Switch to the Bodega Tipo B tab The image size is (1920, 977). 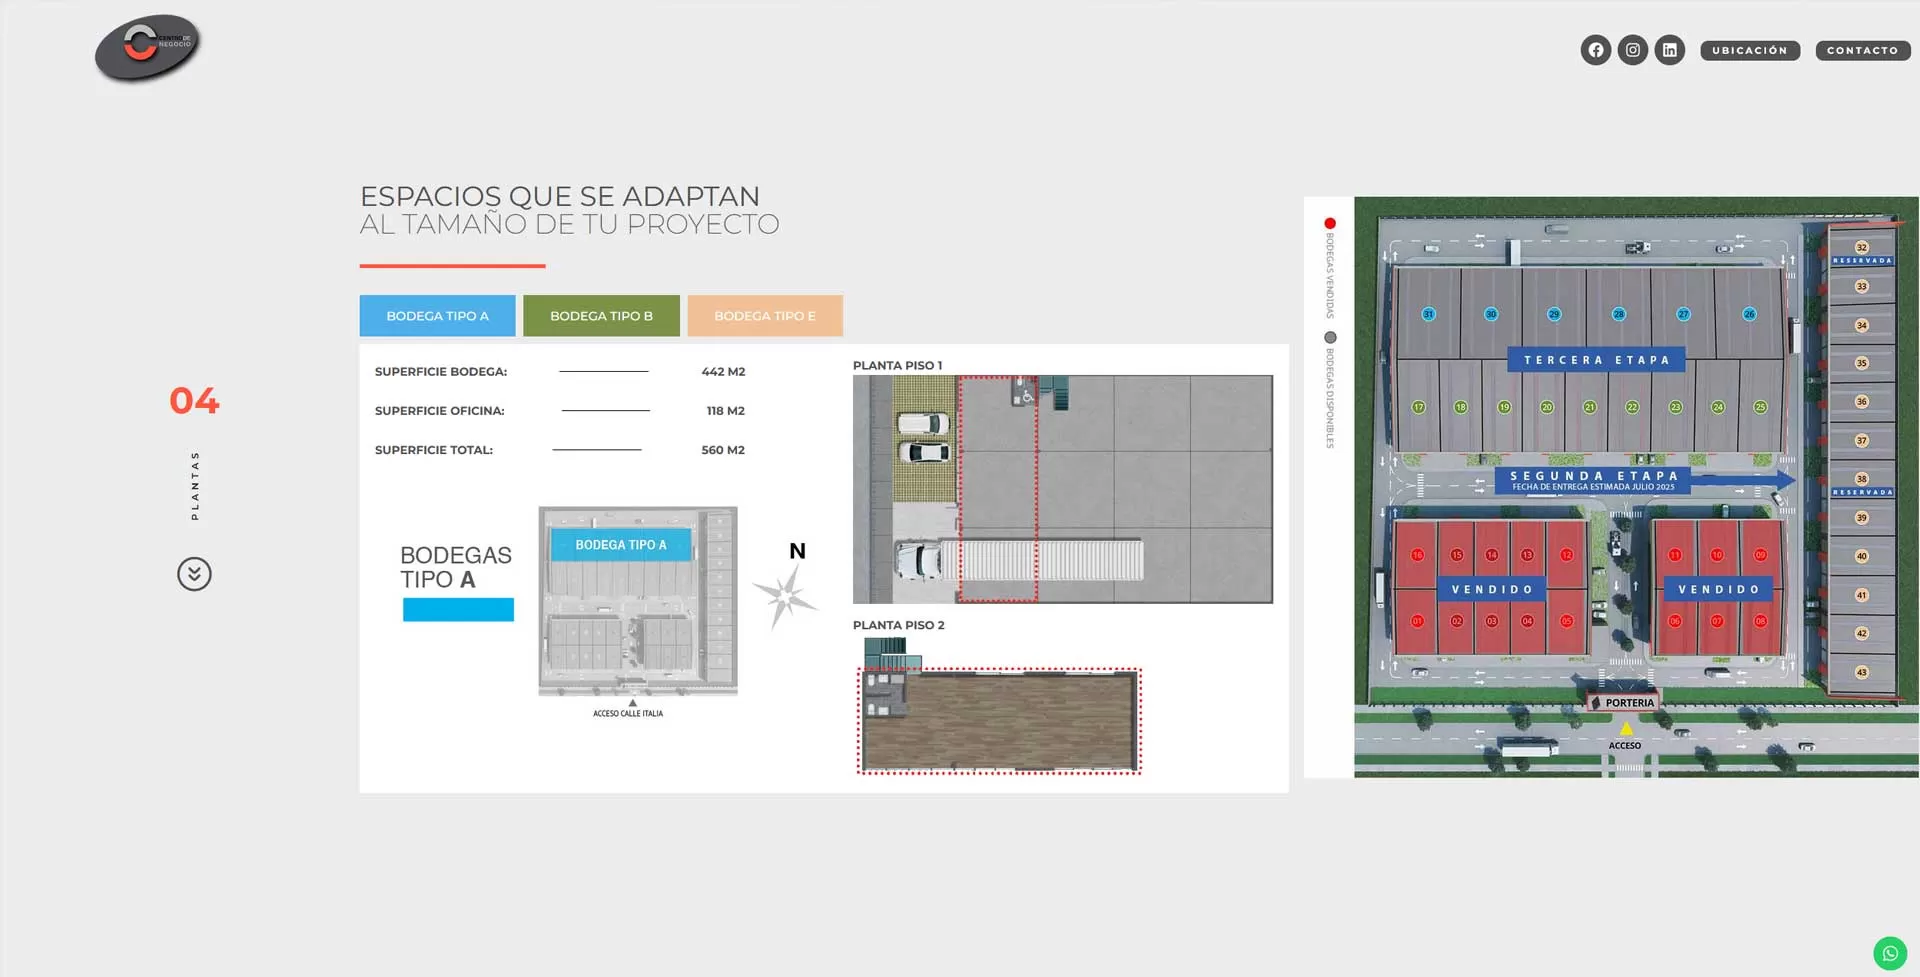[601, 316]
